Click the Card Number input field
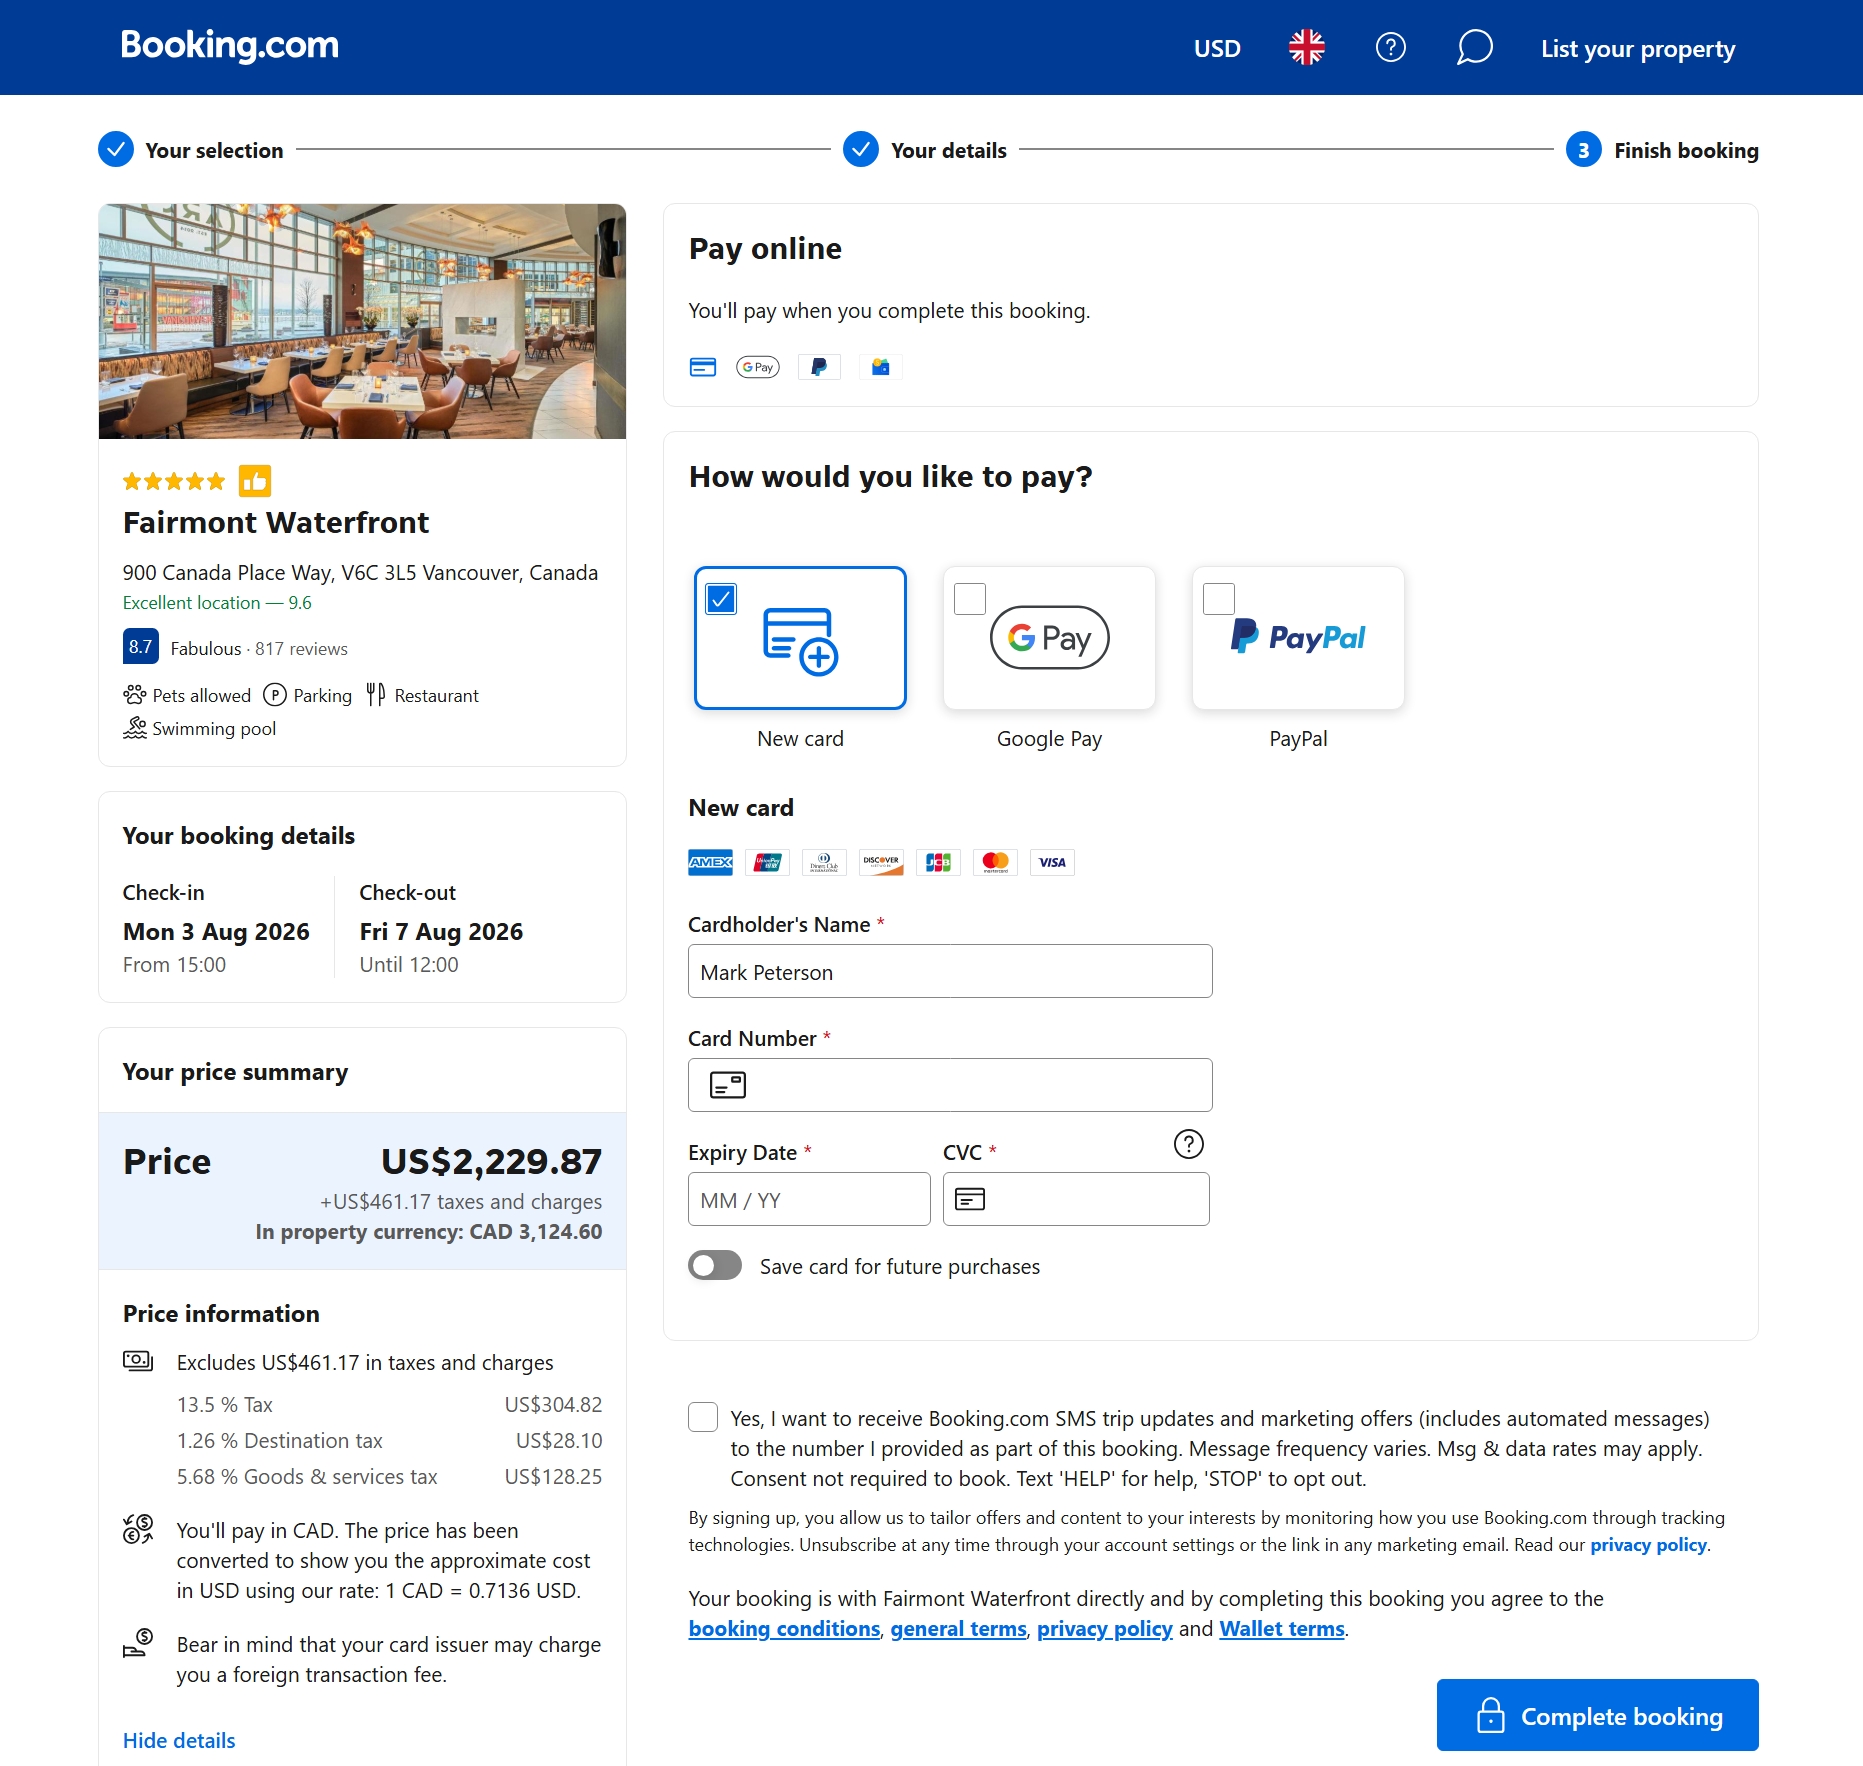 coord(950,1085)
